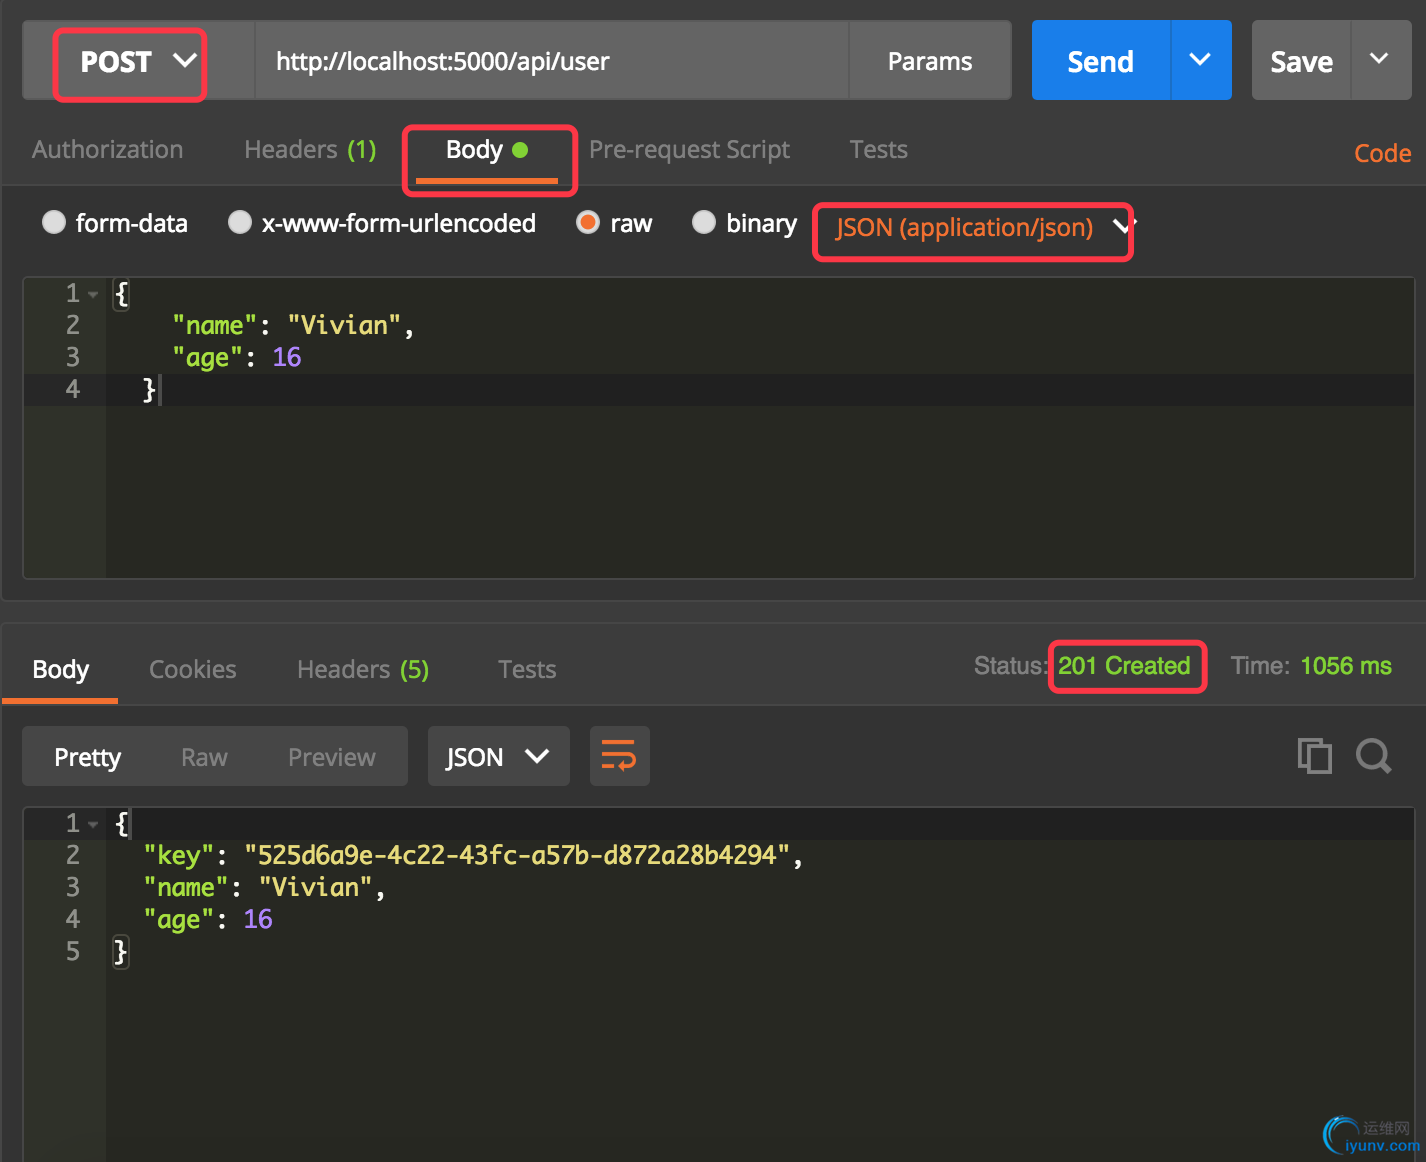The width and height of the screenshot is (1426, 1162).
Task: Select the x-www-form-urlencoded radio option
Action: coord(240,222)
